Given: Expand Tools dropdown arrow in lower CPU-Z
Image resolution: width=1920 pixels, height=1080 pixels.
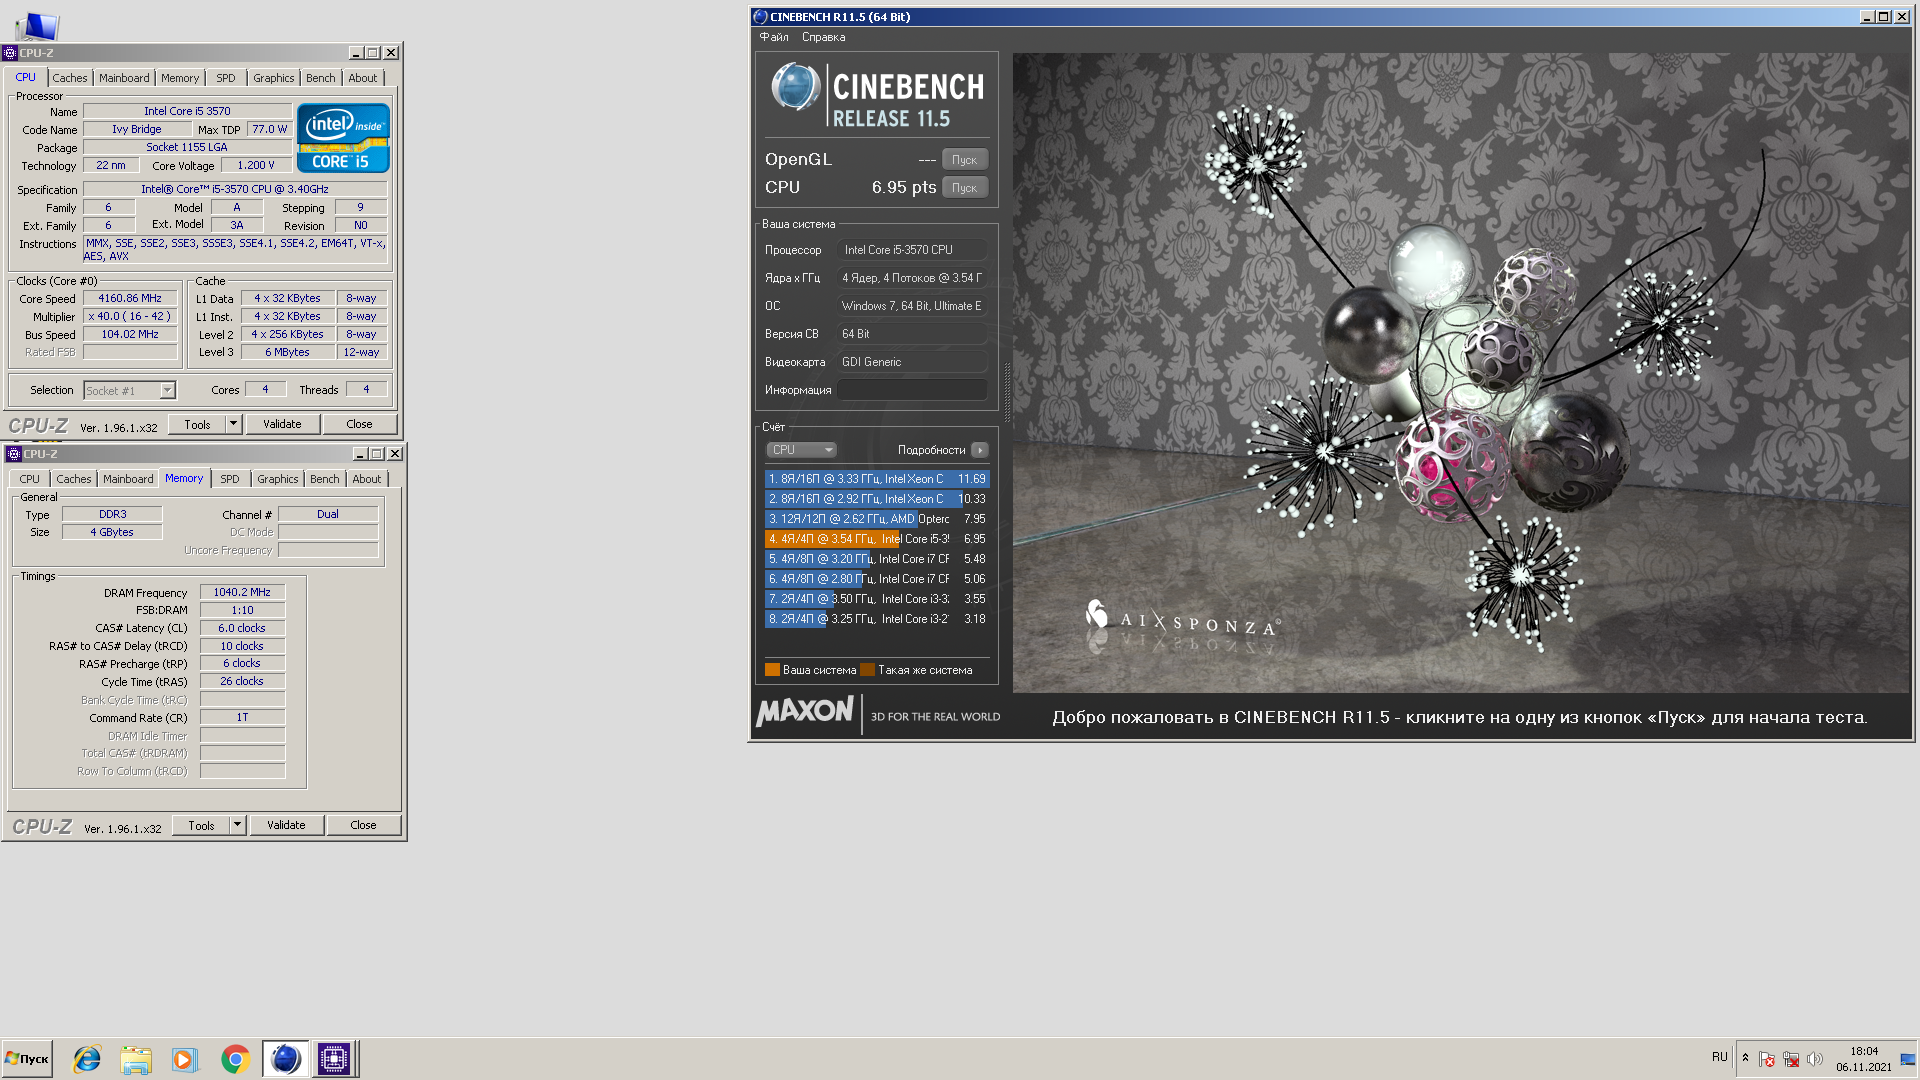Looking at the screenshot, I should click(x=238, y=825).
